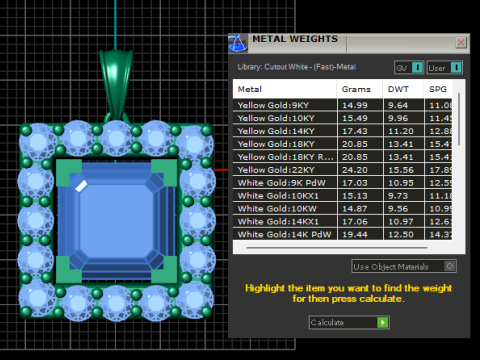
Task: Click the 11.20 DWT value
Action: point(401,131)
